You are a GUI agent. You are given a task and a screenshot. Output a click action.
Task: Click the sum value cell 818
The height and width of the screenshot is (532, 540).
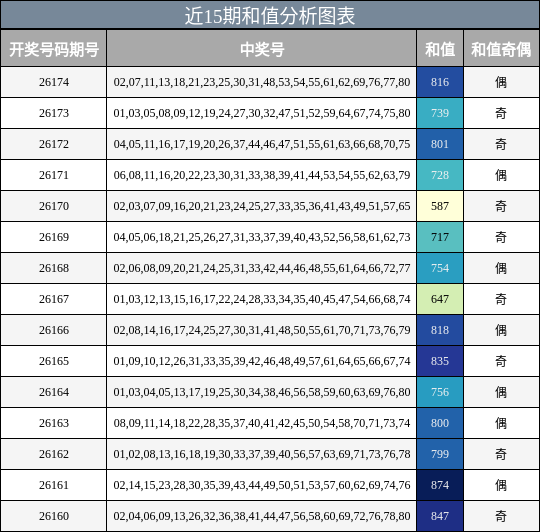[x=440, y=330]
